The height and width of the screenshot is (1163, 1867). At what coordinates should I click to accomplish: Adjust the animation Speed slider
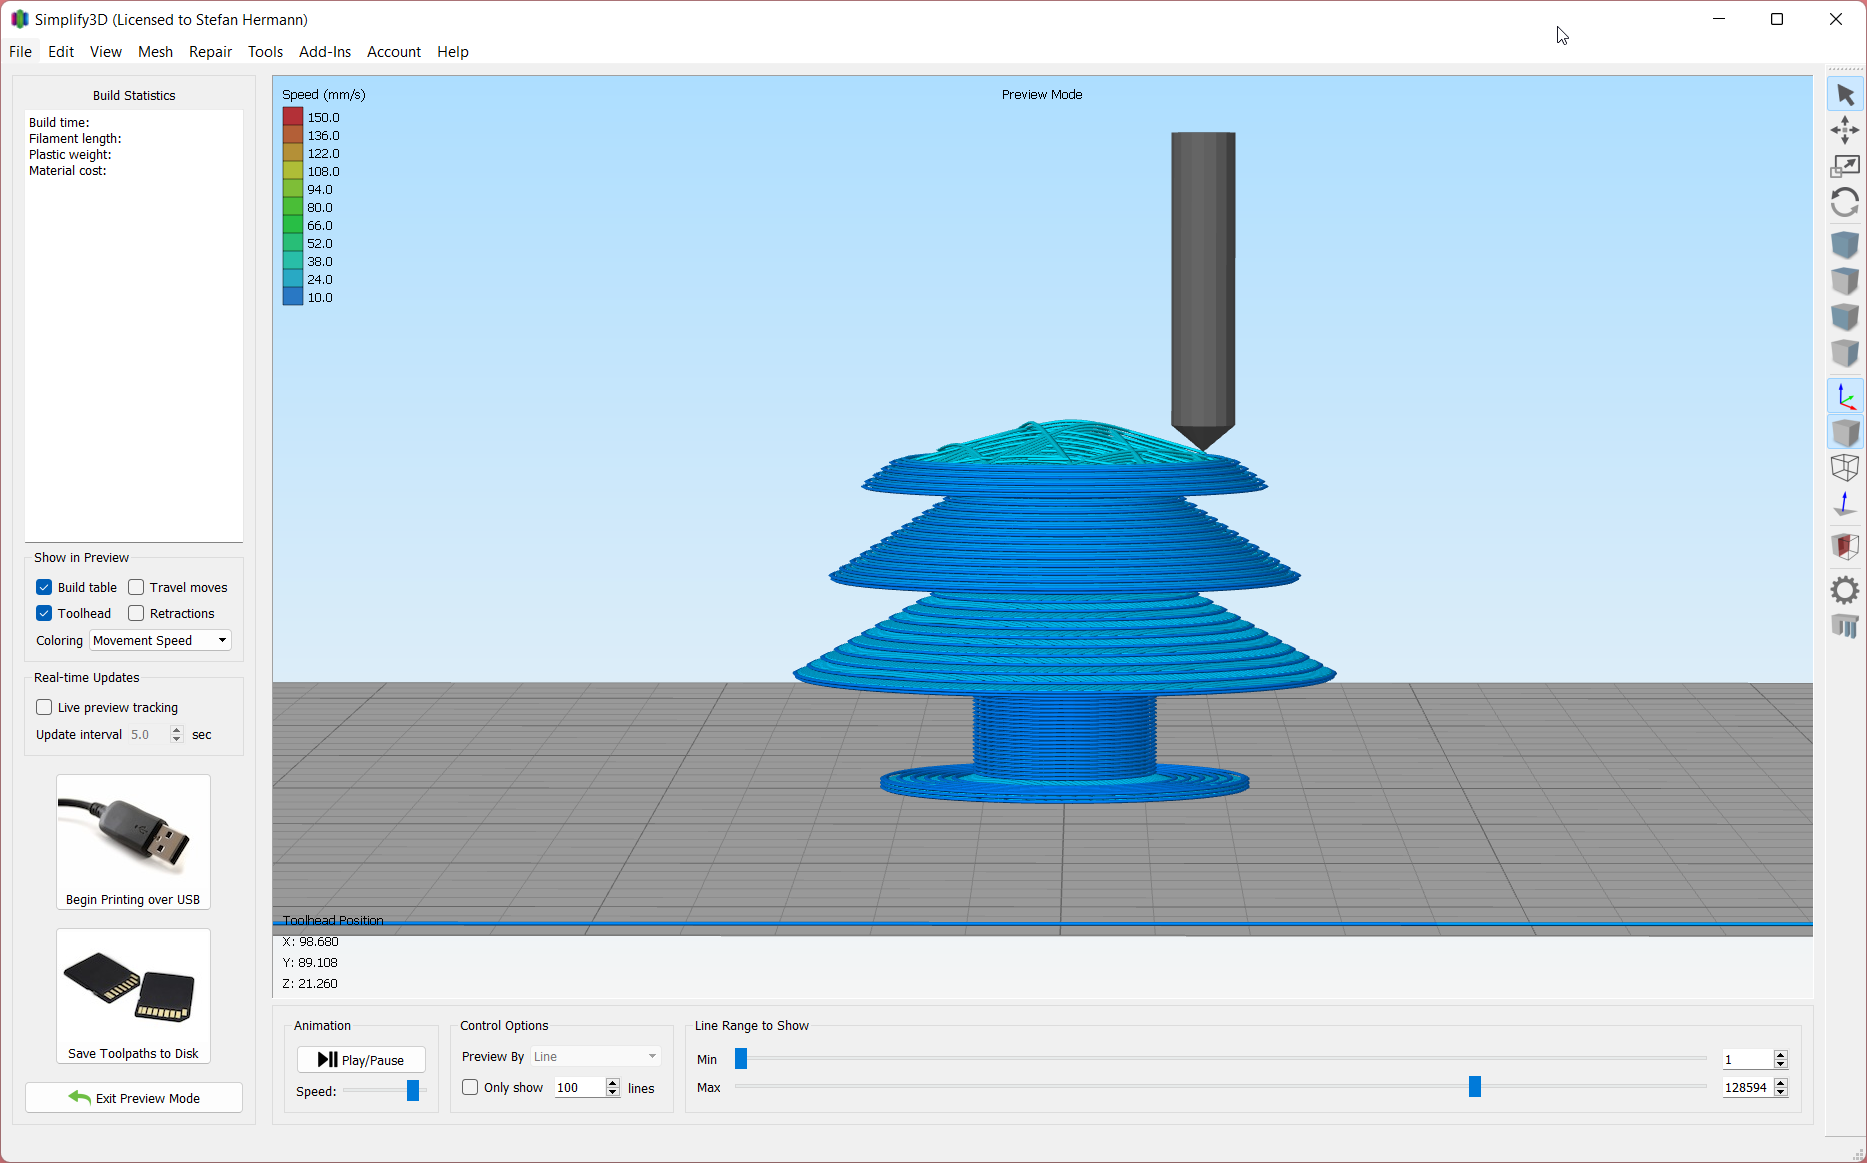tap(410, 1091)
